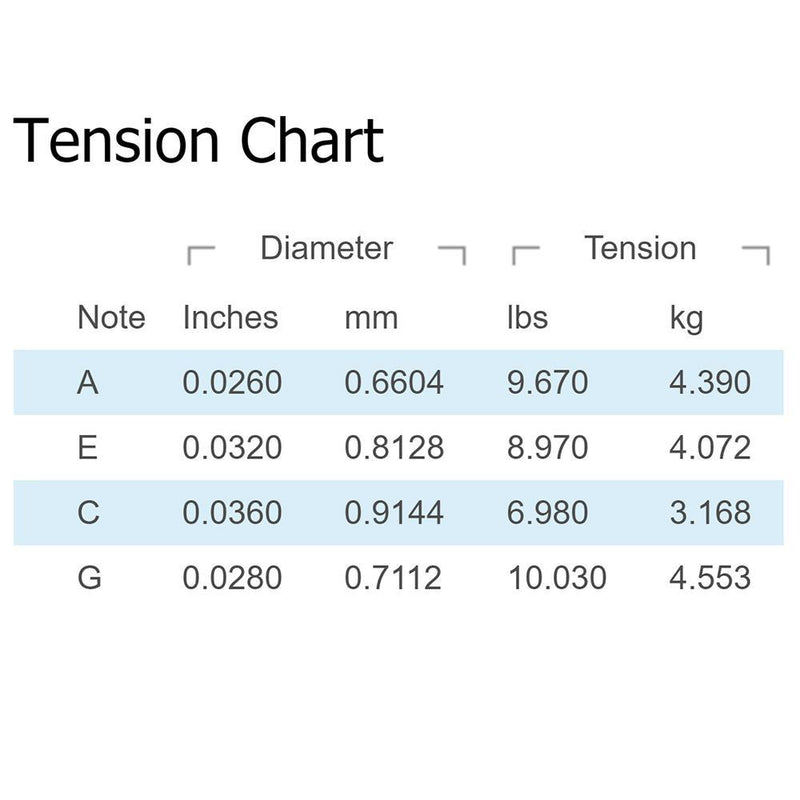Screen dimensions: 800x800
Task: Click the 4.553 kg value
Action: pos(710,578)
